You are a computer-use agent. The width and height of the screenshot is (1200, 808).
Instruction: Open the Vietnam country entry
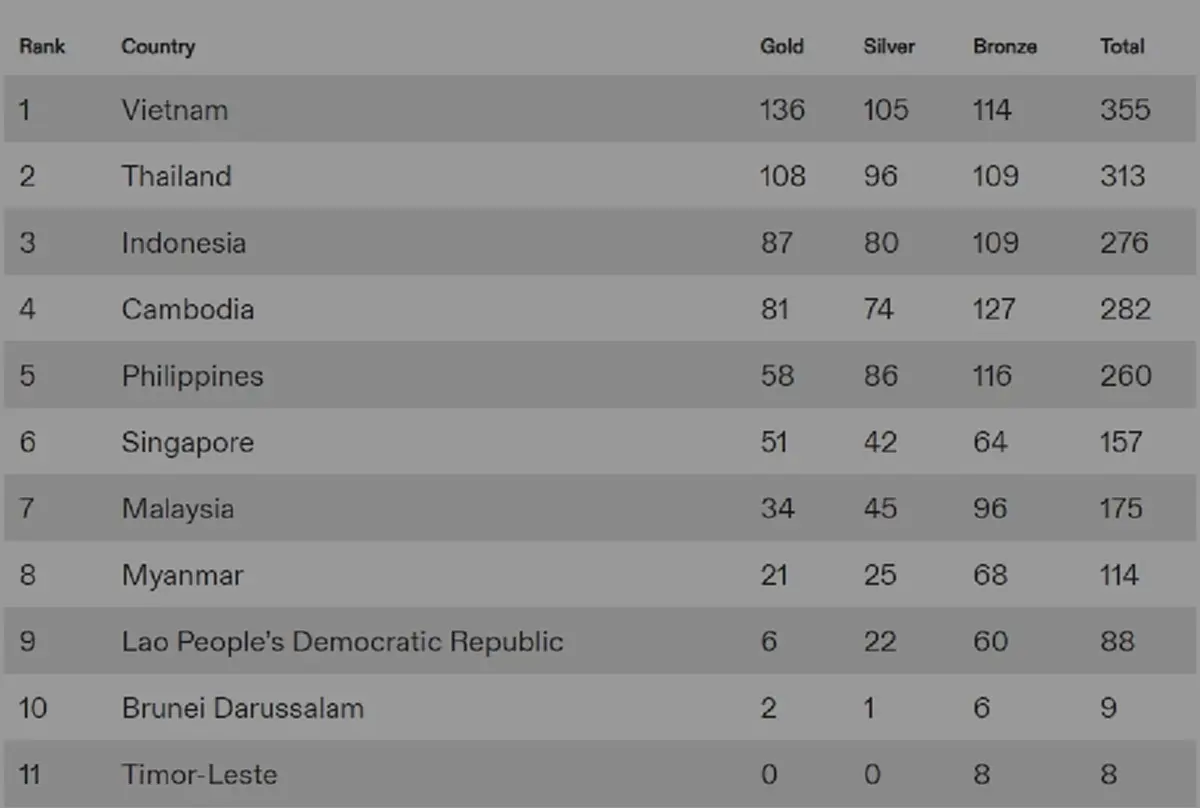coord(175,109)
